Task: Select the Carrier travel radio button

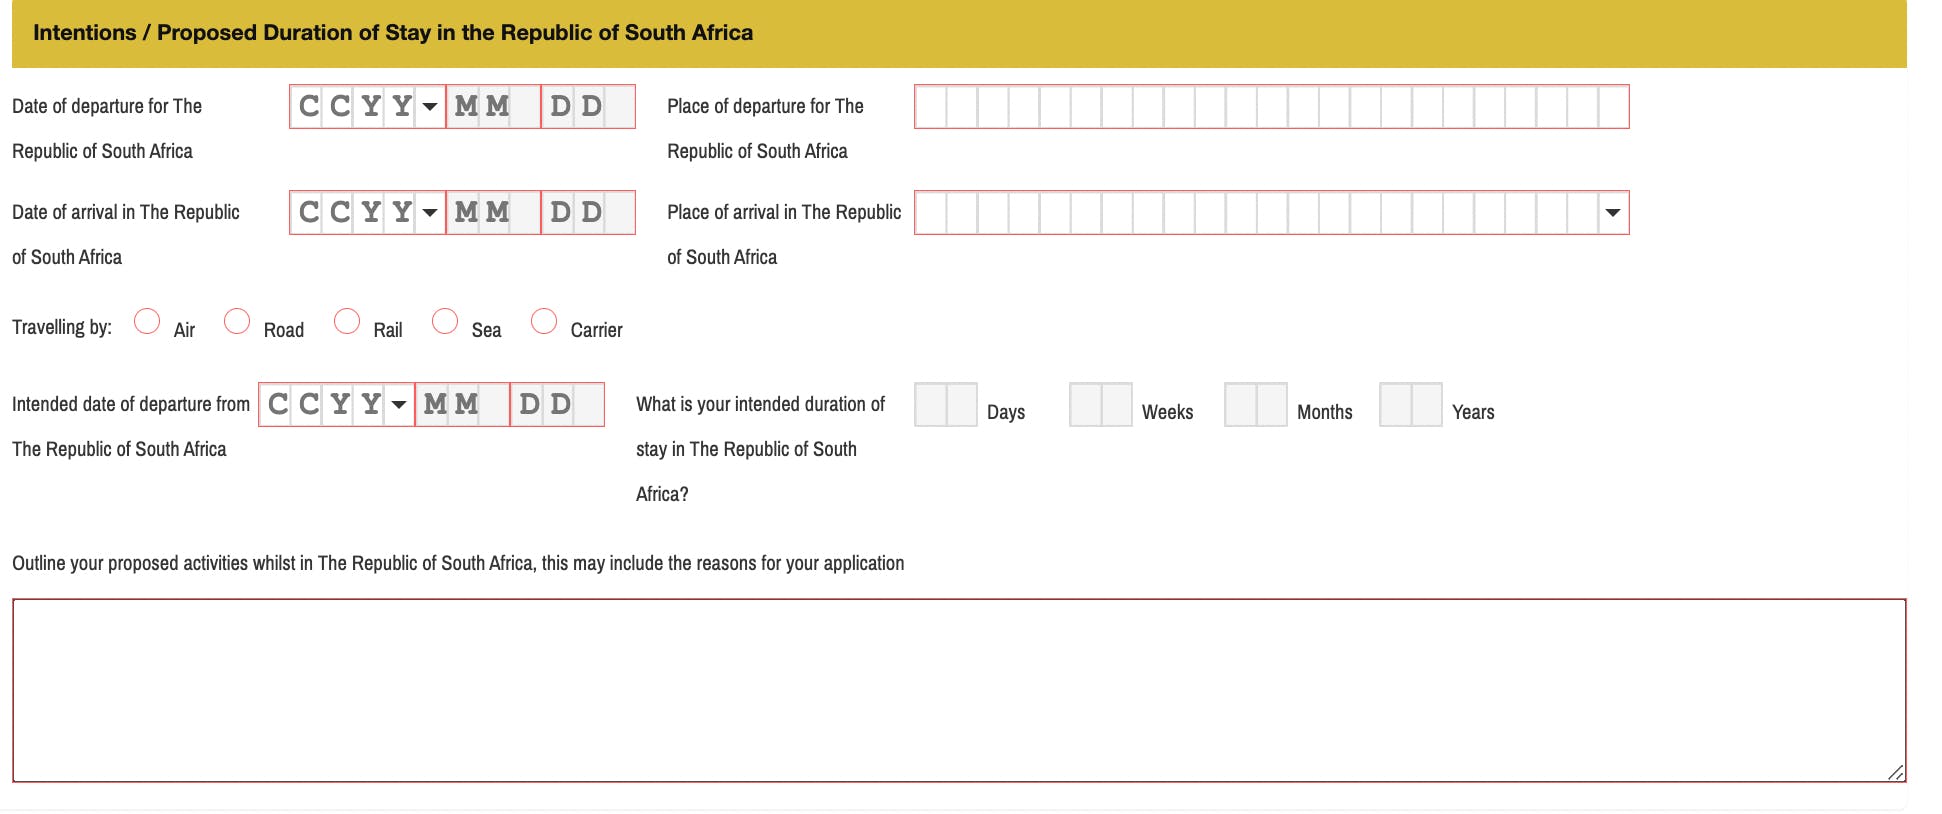Action: pos(544,321)
